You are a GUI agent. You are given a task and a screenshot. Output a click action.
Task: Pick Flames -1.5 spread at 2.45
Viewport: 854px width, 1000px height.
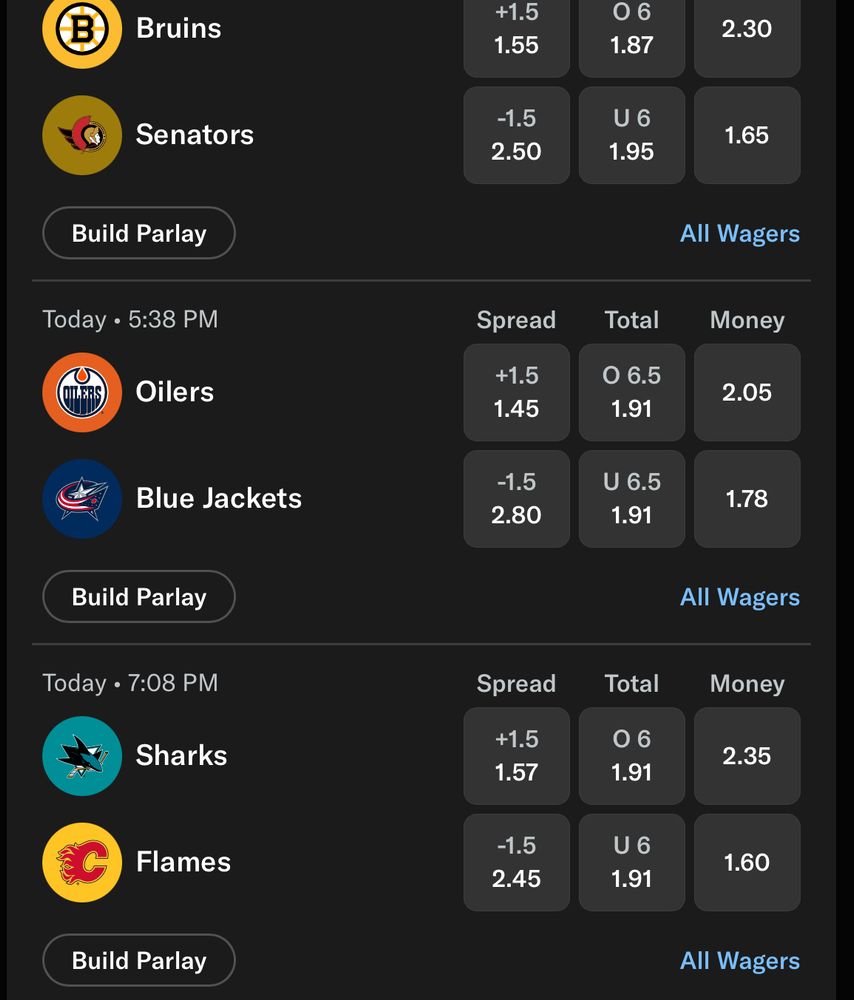(x=516, y=862)
